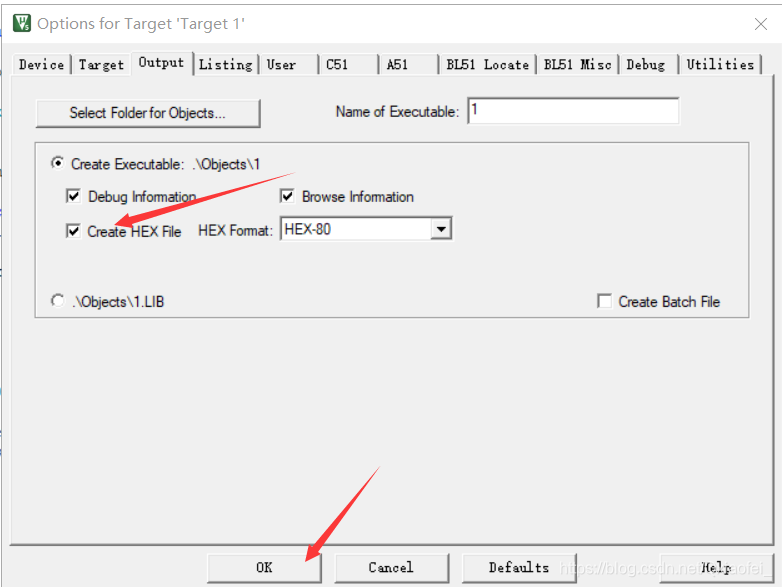Switch to the Device tab
The height and width of the screenshot is (587, 782).
click(x=41, y=64)
